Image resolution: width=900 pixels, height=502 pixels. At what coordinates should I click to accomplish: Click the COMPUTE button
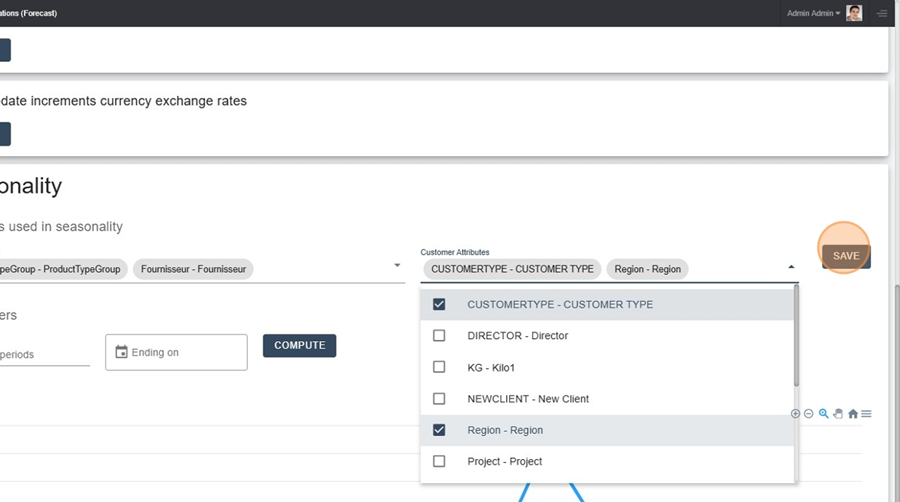(300, 345)
